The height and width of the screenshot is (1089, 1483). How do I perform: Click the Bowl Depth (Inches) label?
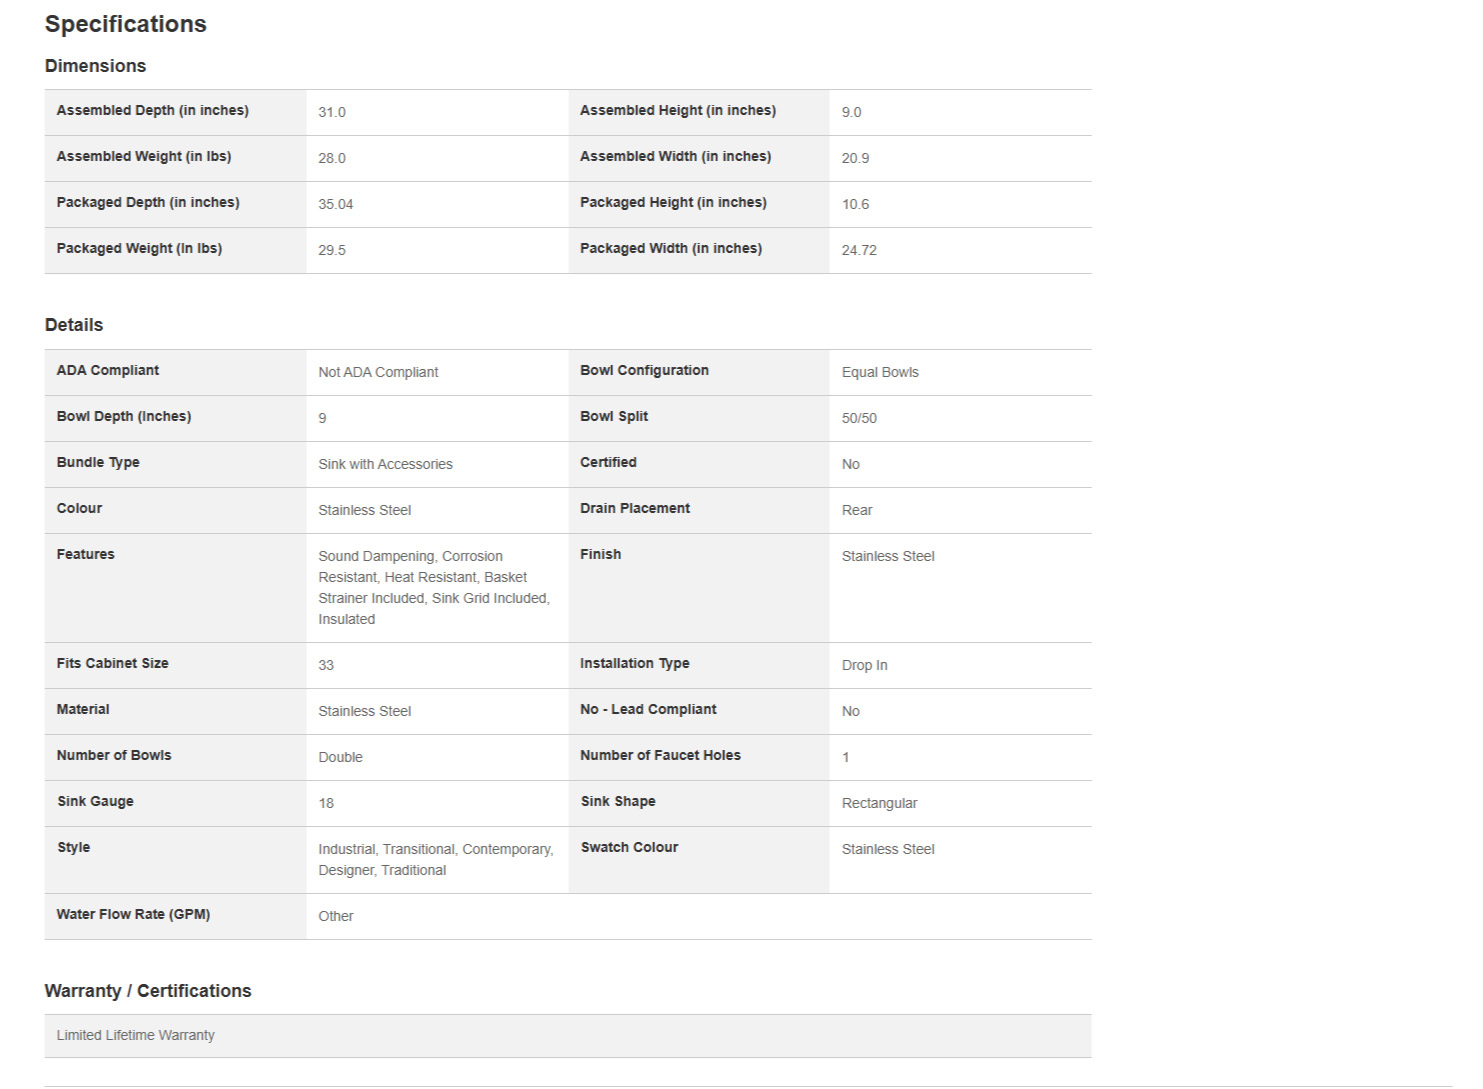coord(124,417)
